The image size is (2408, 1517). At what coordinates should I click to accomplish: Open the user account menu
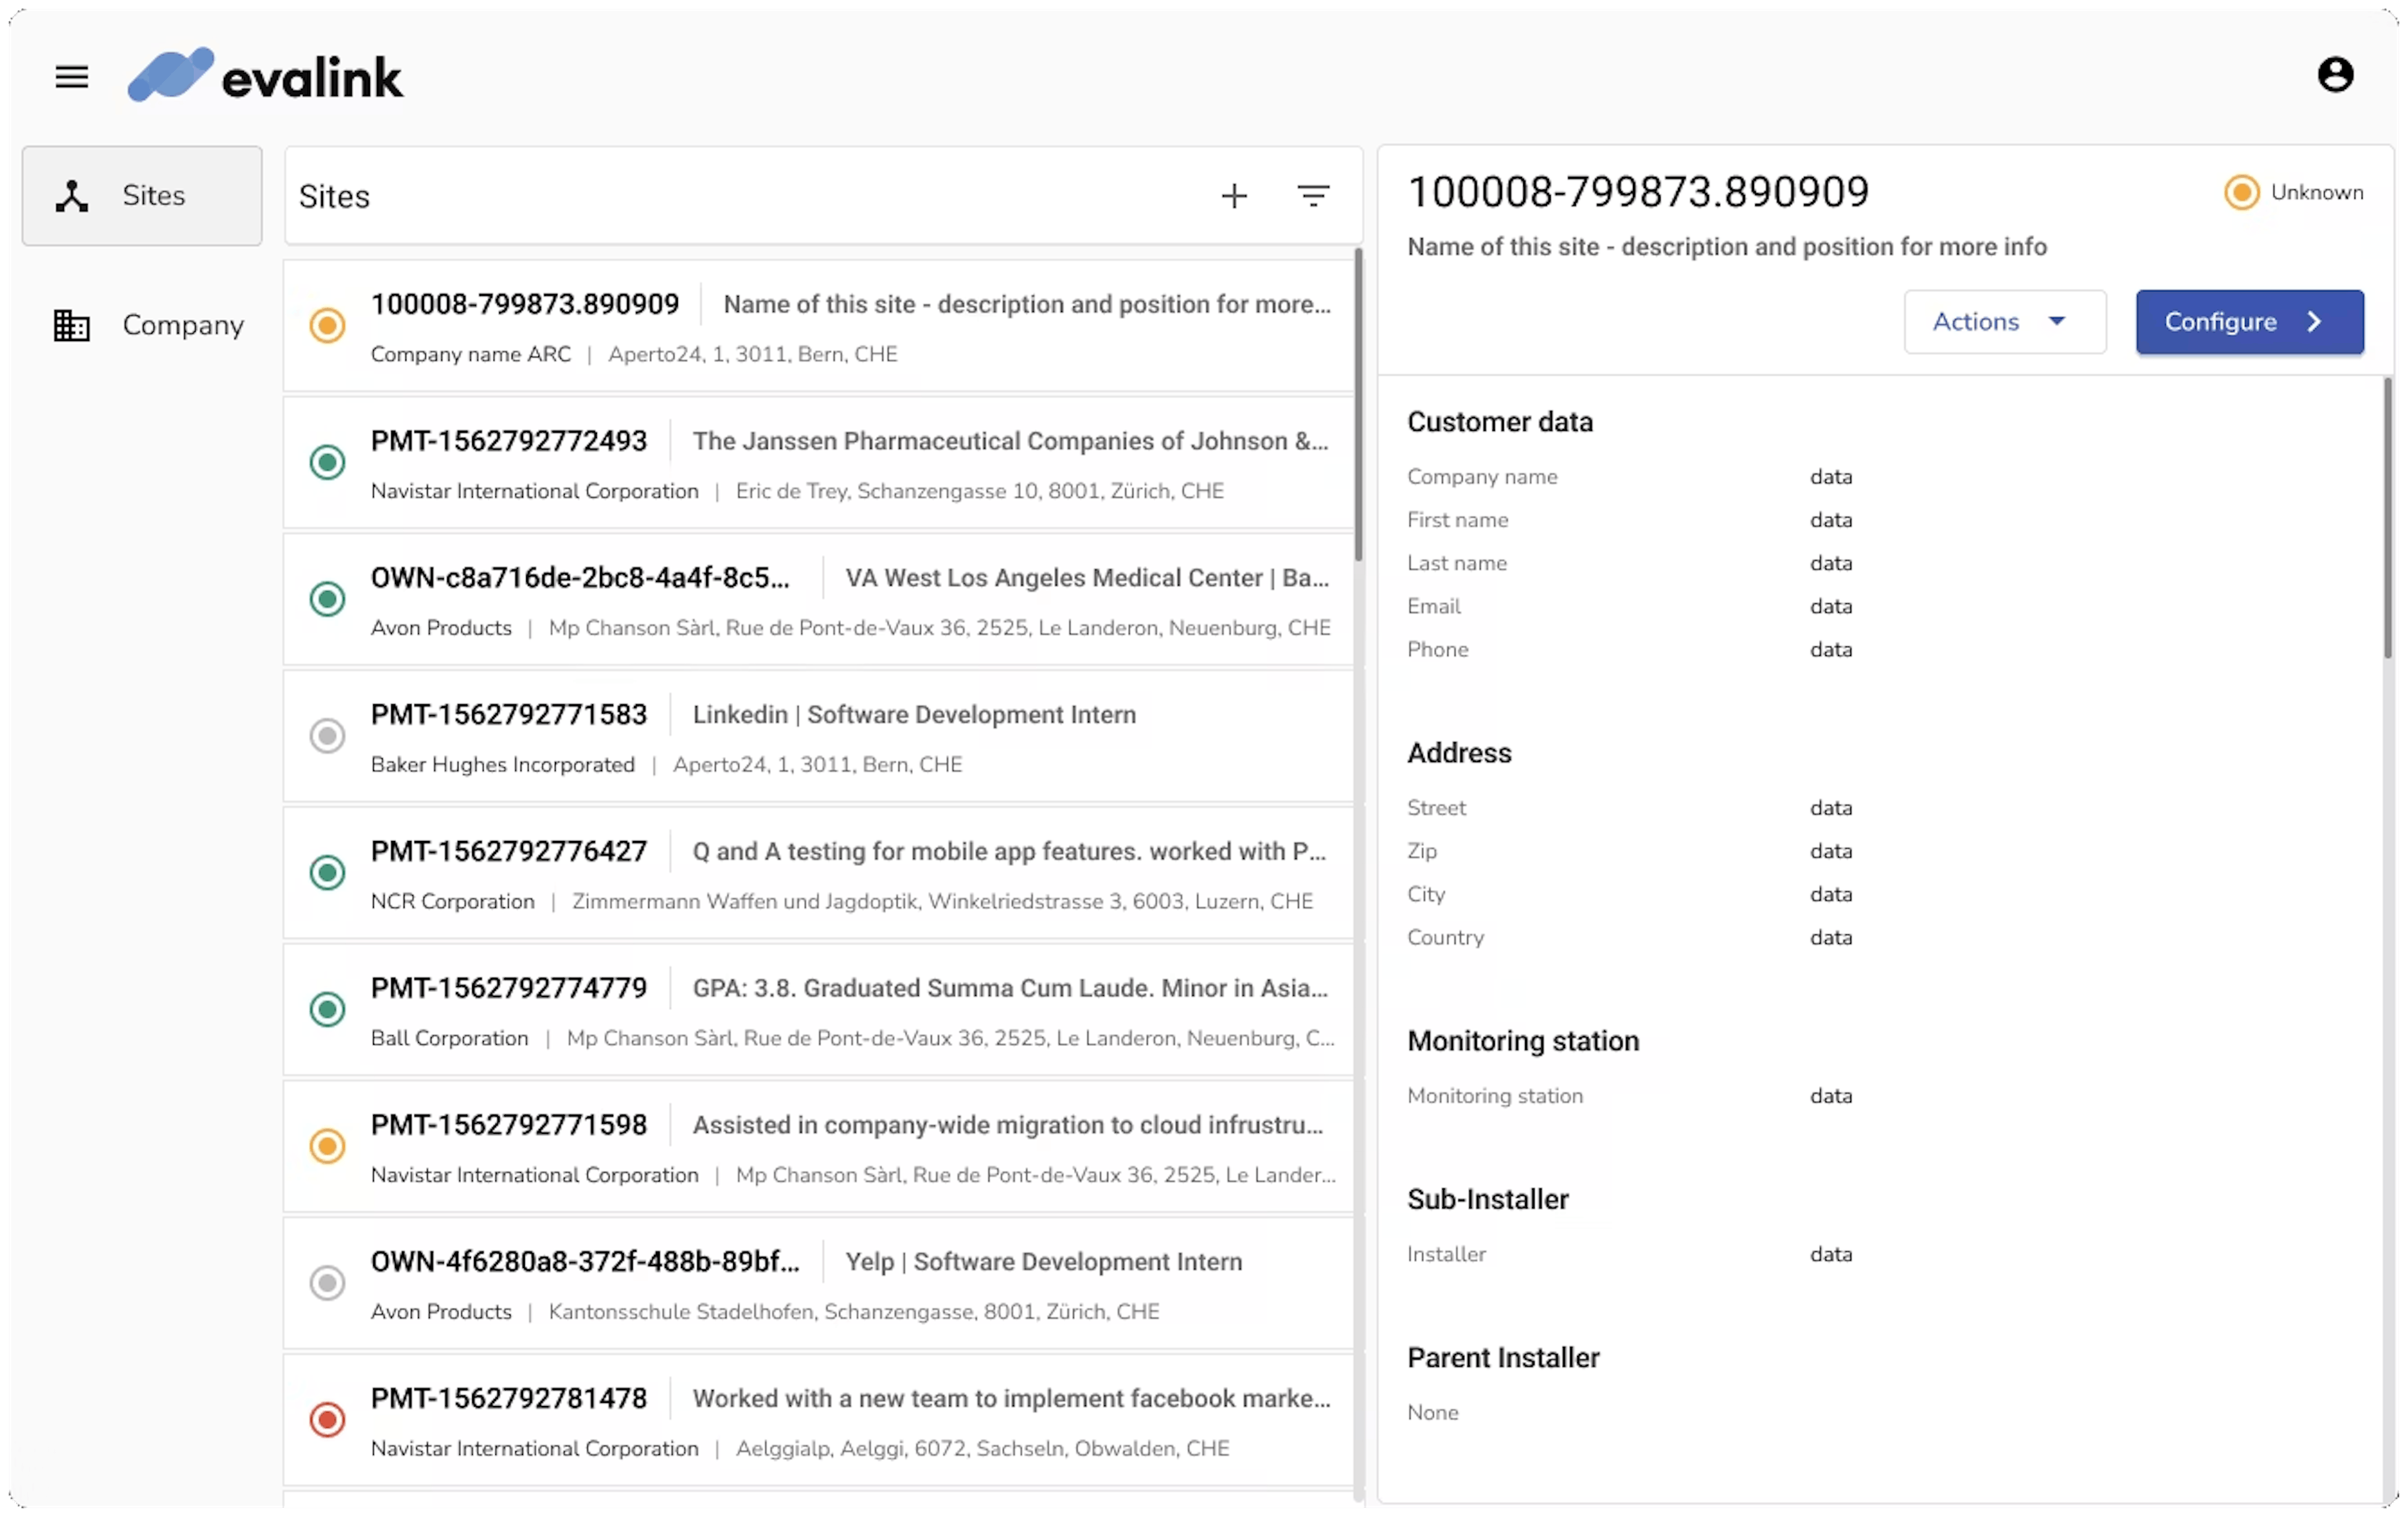click(2336, 74)
